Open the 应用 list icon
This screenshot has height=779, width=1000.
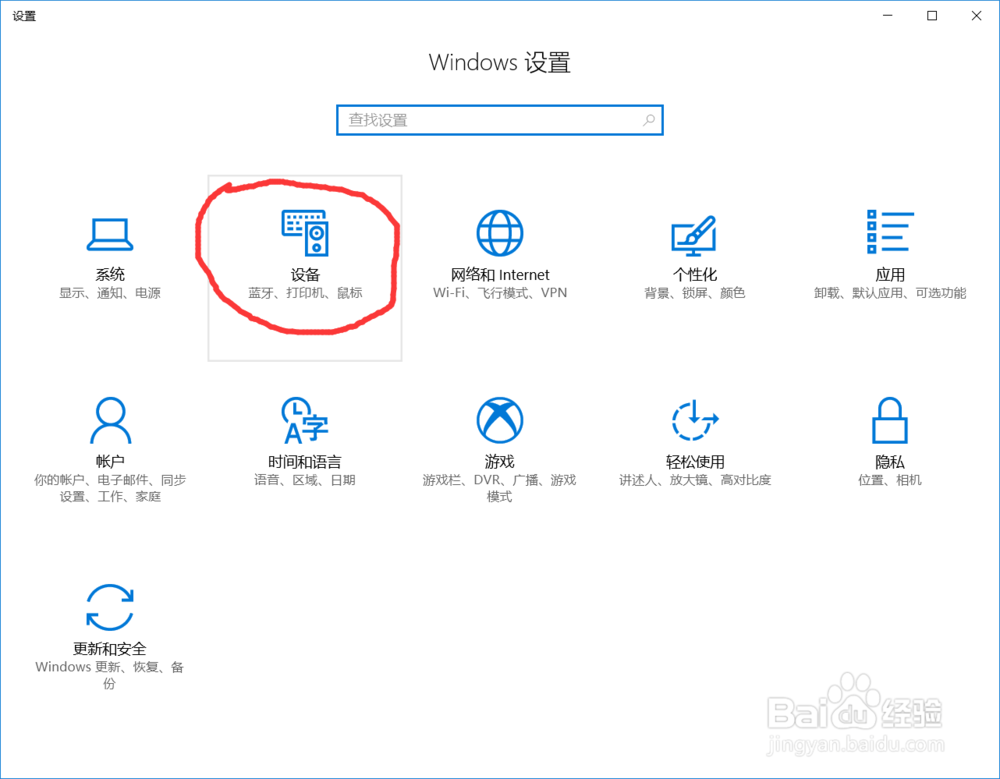(x=890, y=232)
